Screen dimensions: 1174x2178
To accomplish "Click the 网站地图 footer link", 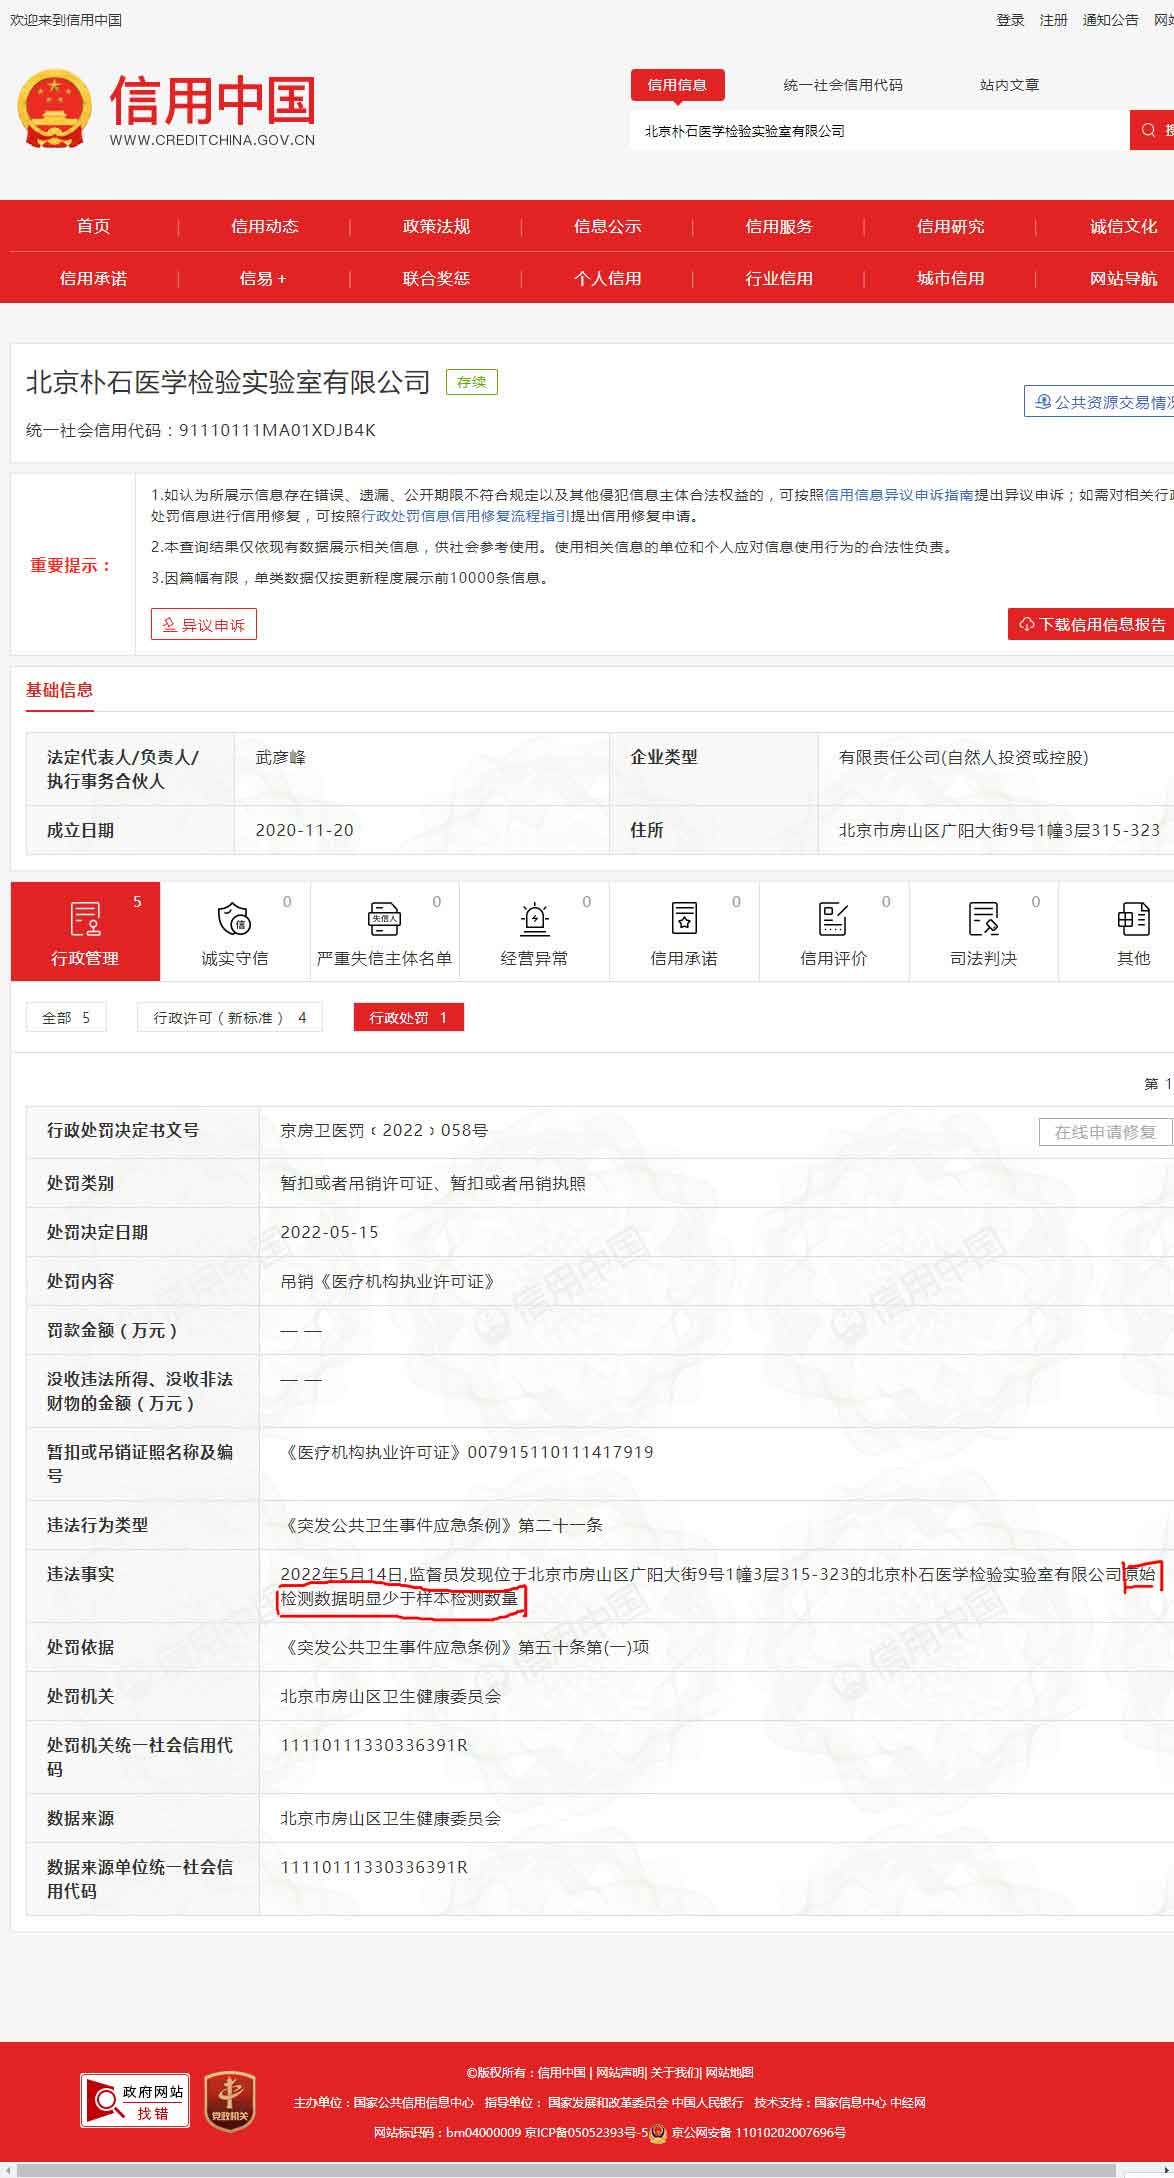I will click(729, 2072).
